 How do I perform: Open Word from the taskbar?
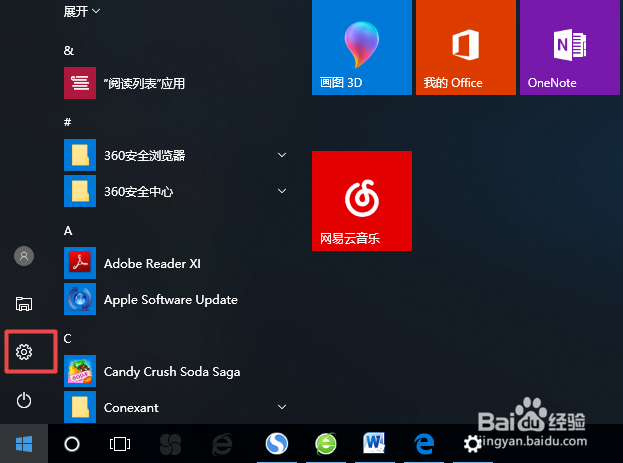pyautogui.click(x=374, y=443)
